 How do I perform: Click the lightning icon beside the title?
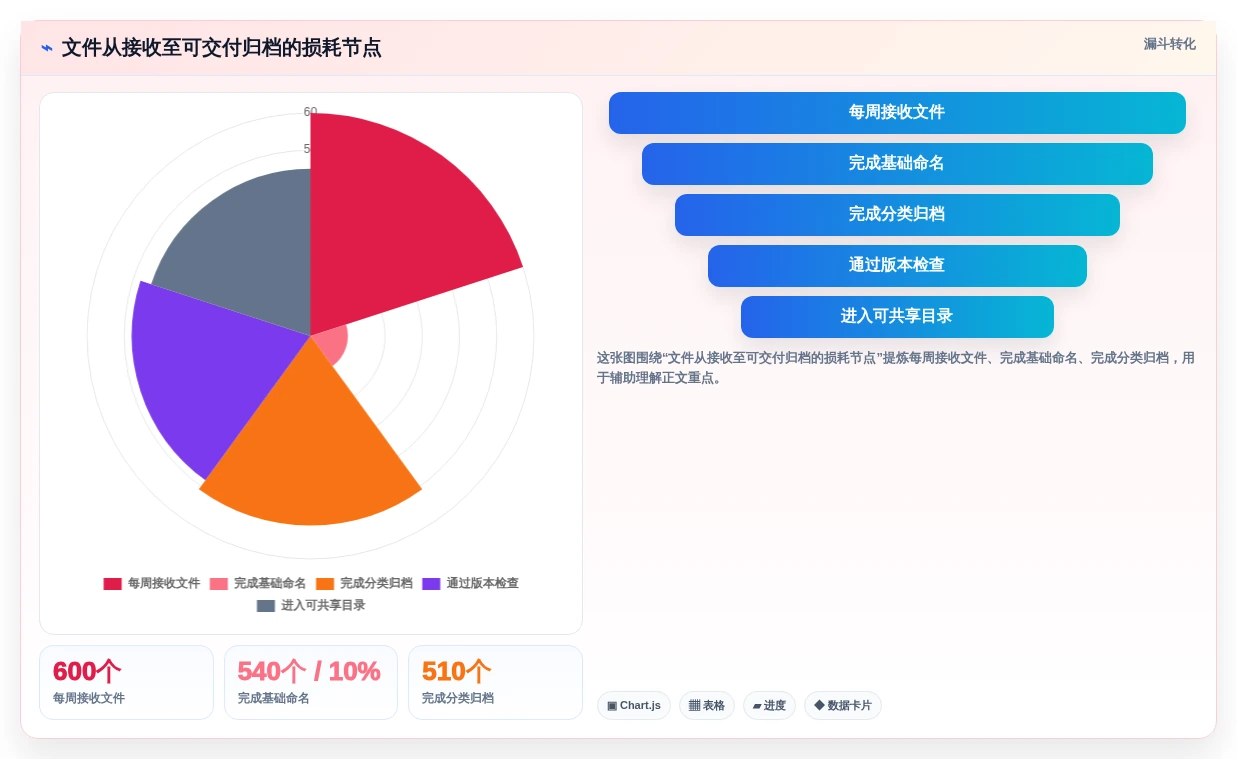46,48
